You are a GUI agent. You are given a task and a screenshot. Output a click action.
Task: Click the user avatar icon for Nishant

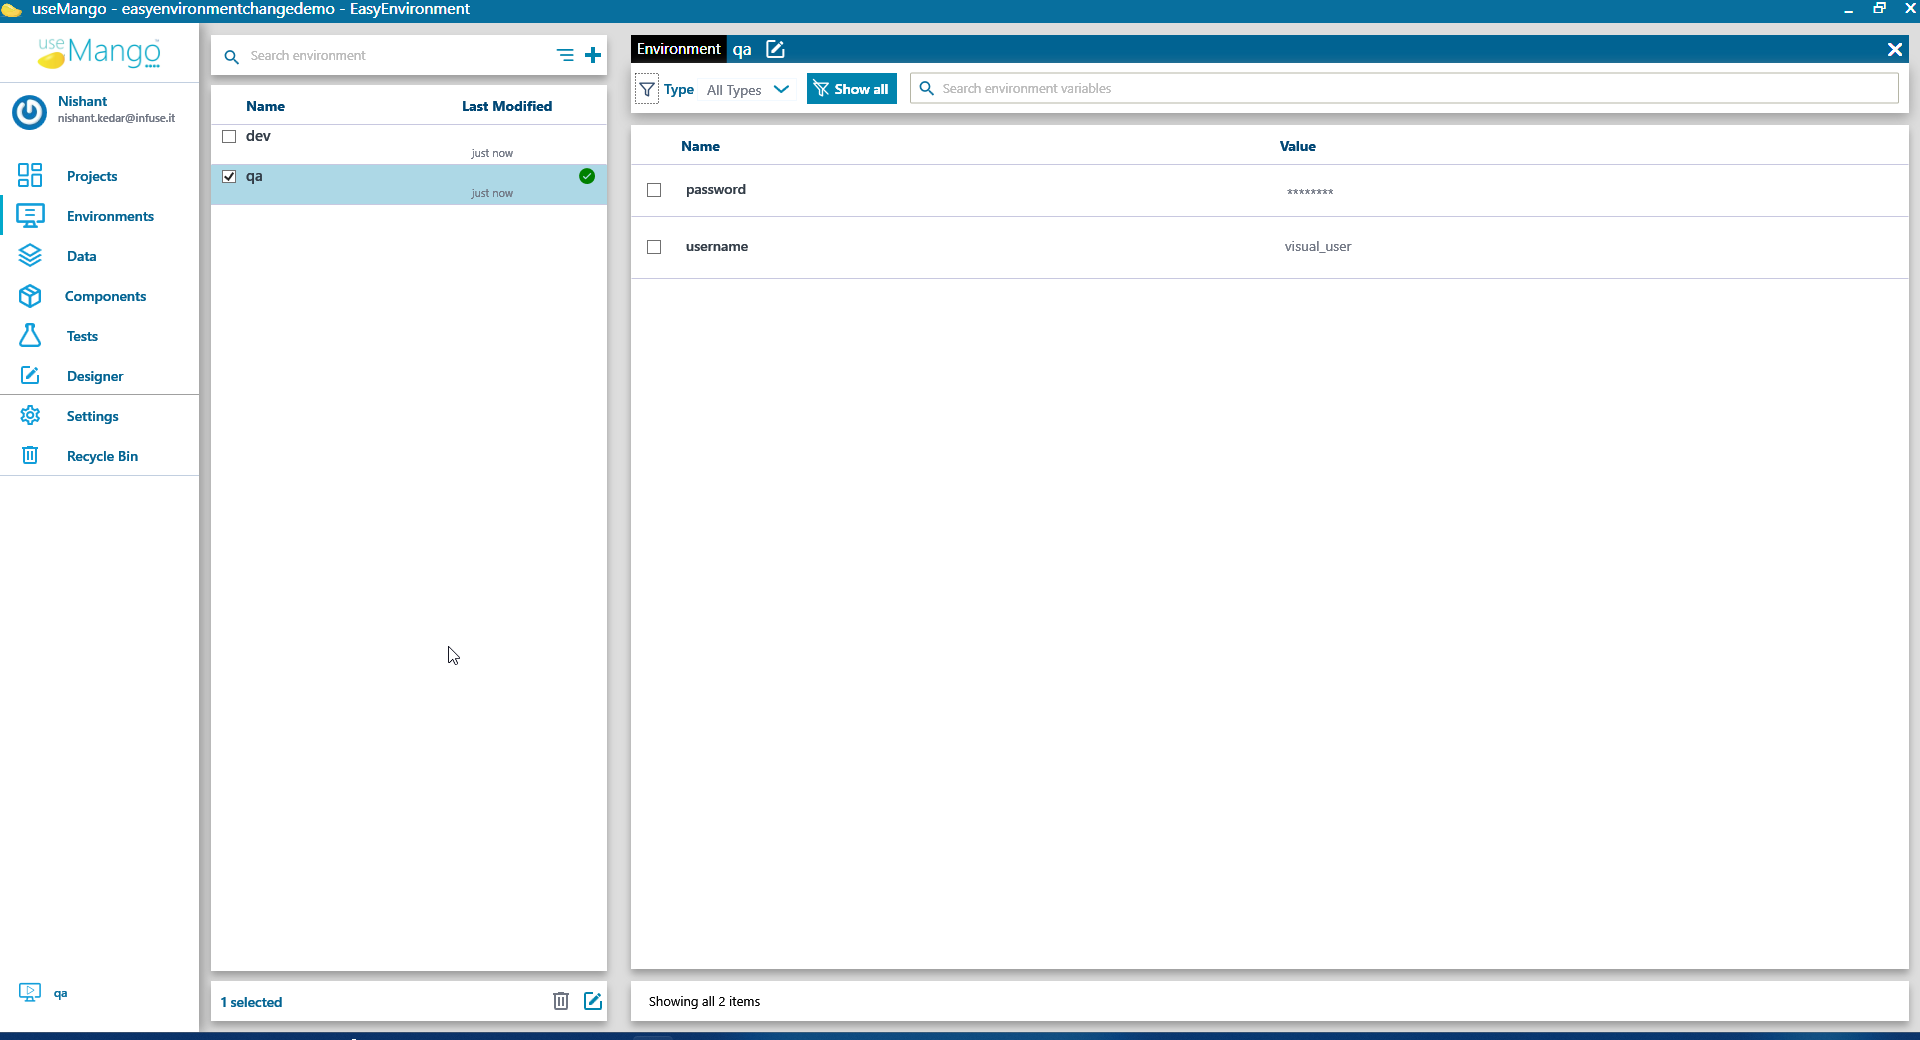[29, 111]
